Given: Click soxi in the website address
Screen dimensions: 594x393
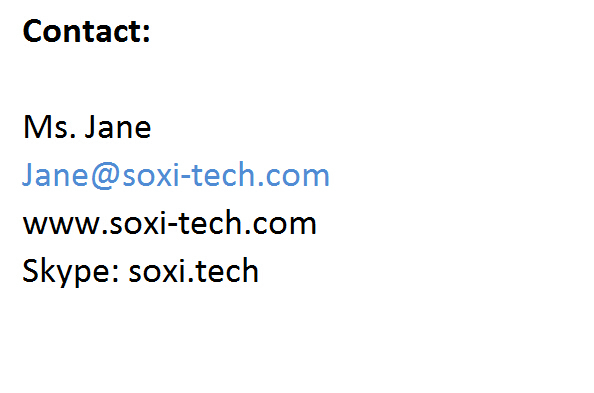Looking at the screenshot, I should (136, 224).
